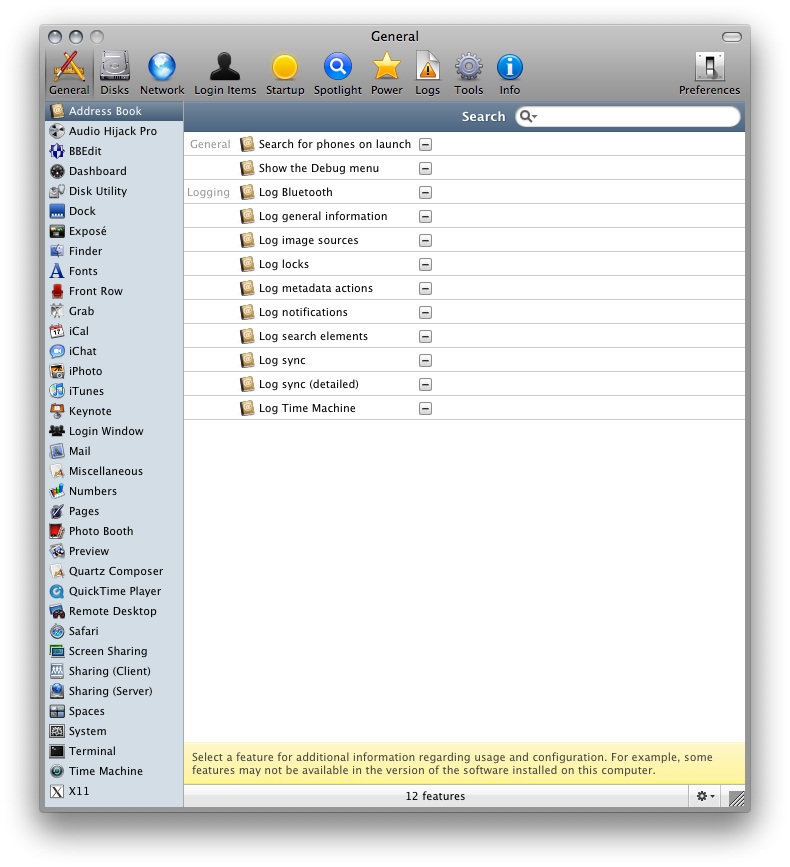Select Address Book in the sidebar
This screenshot has height=867, width=790.
click(x=114, y=111)
